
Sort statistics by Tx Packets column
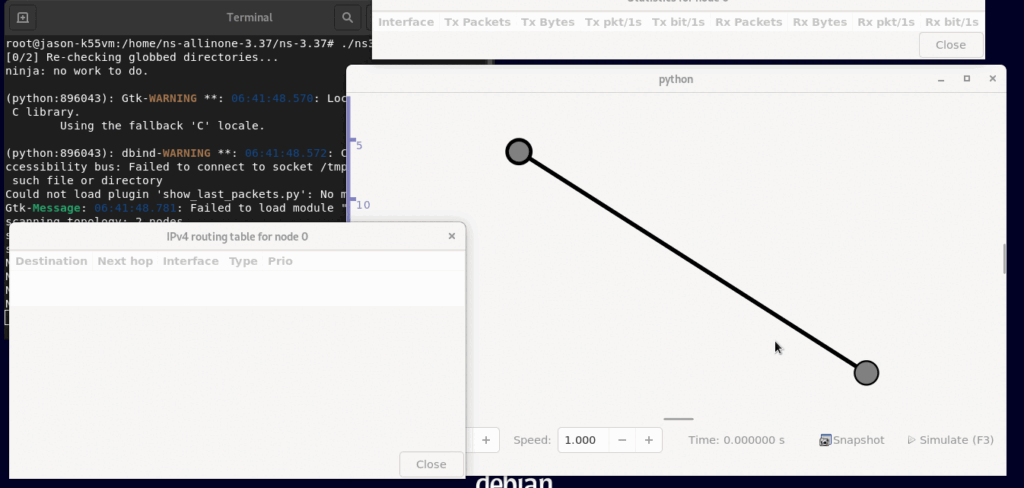477,22
